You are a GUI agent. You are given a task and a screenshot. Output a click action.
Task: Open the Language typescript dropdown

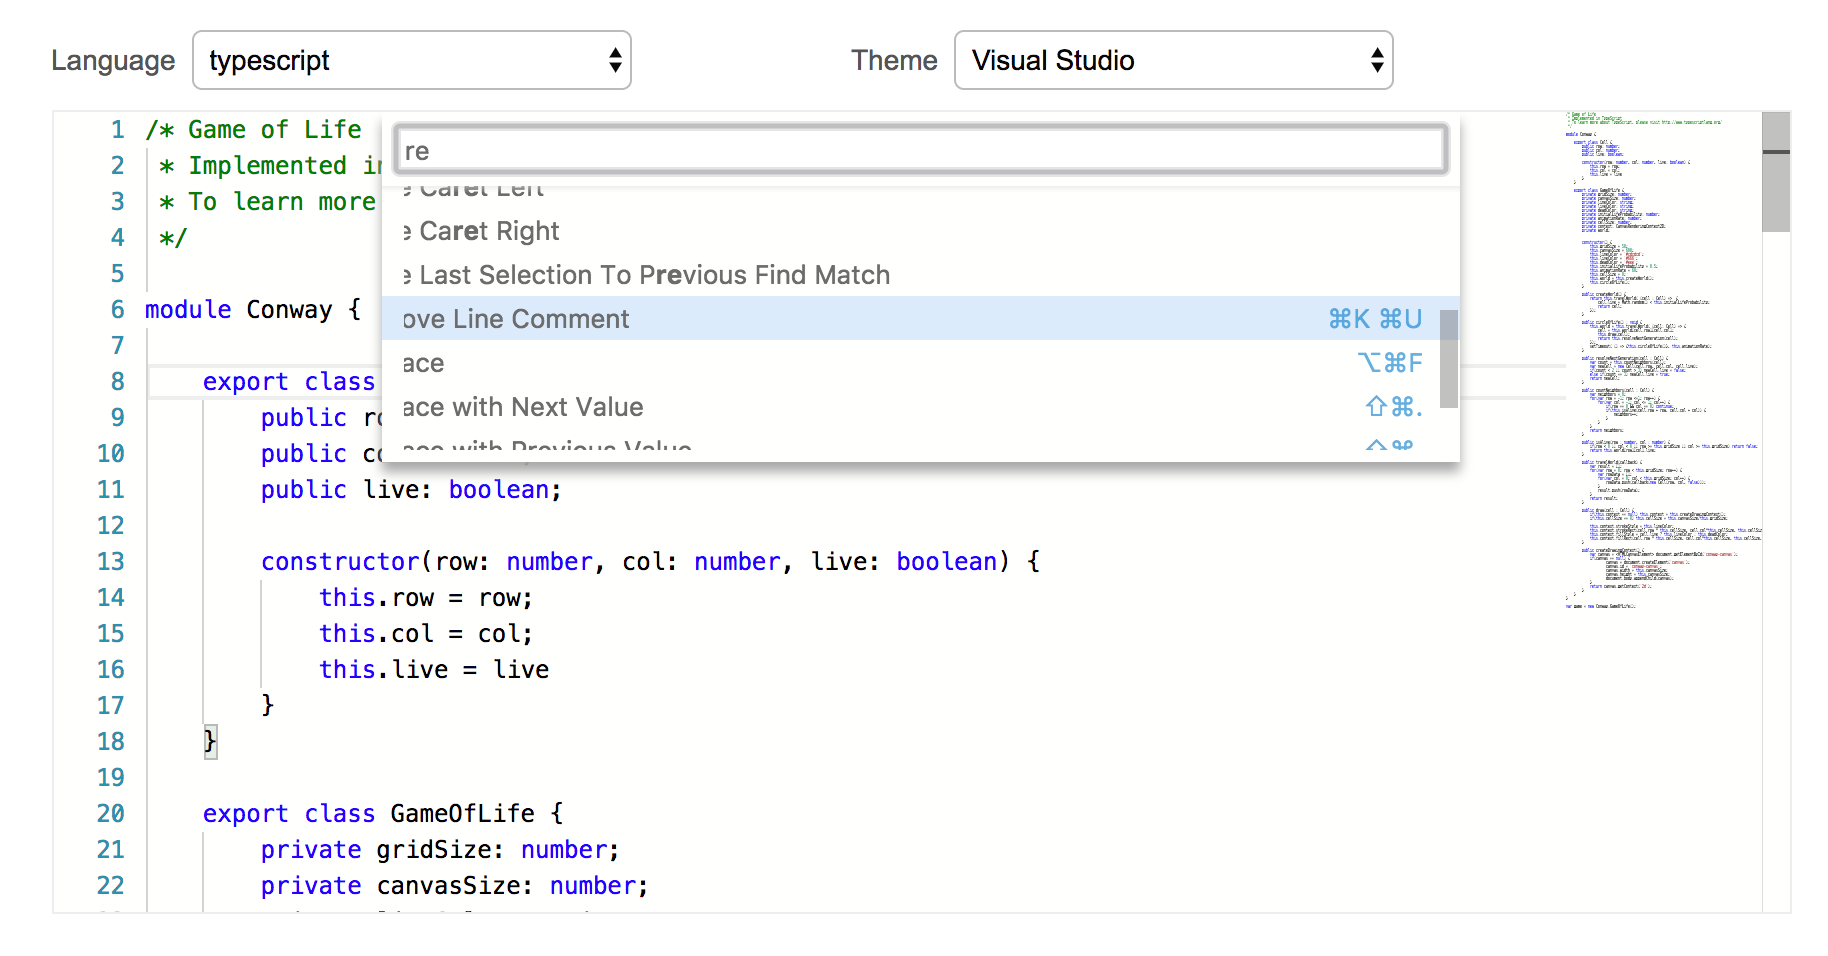(411, 60)
